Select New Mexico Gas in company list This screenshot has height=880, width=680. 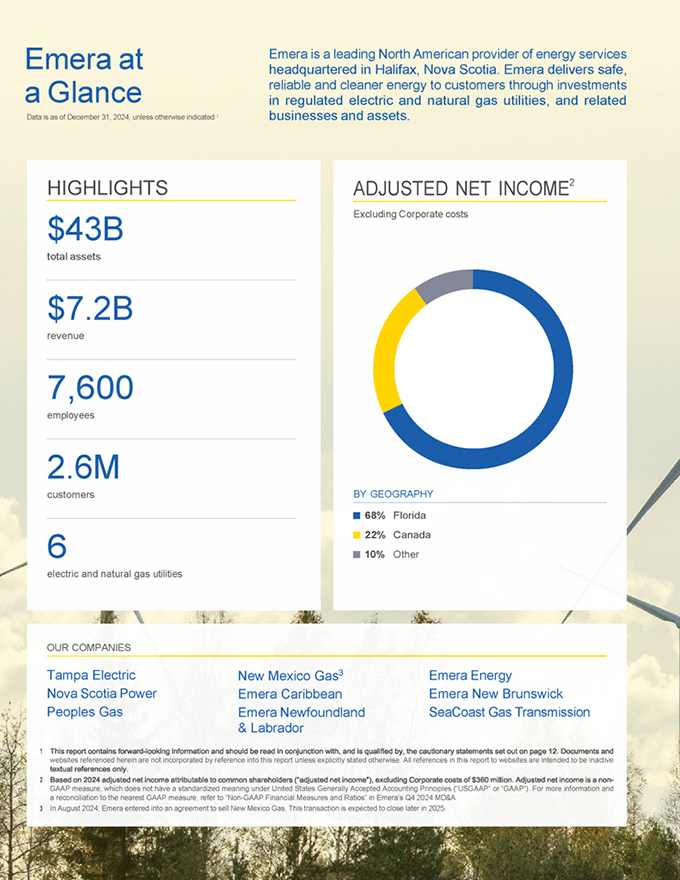click(x=290, y=676)
